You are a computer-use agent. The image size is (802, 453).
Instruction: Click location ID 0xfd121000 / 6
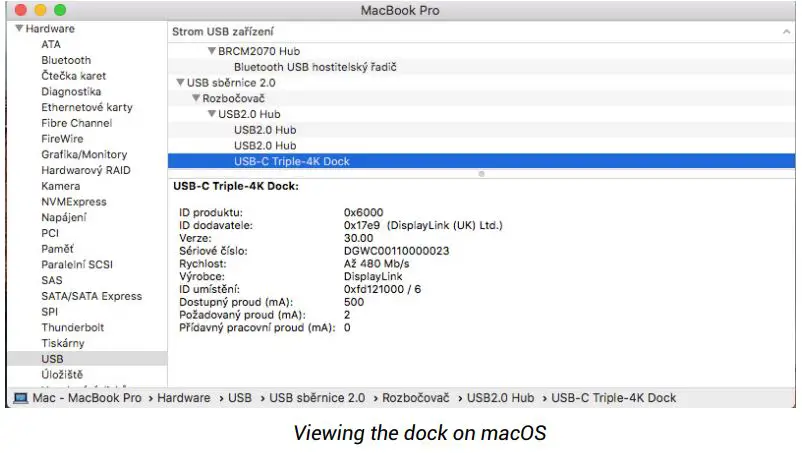click(383, 289)
